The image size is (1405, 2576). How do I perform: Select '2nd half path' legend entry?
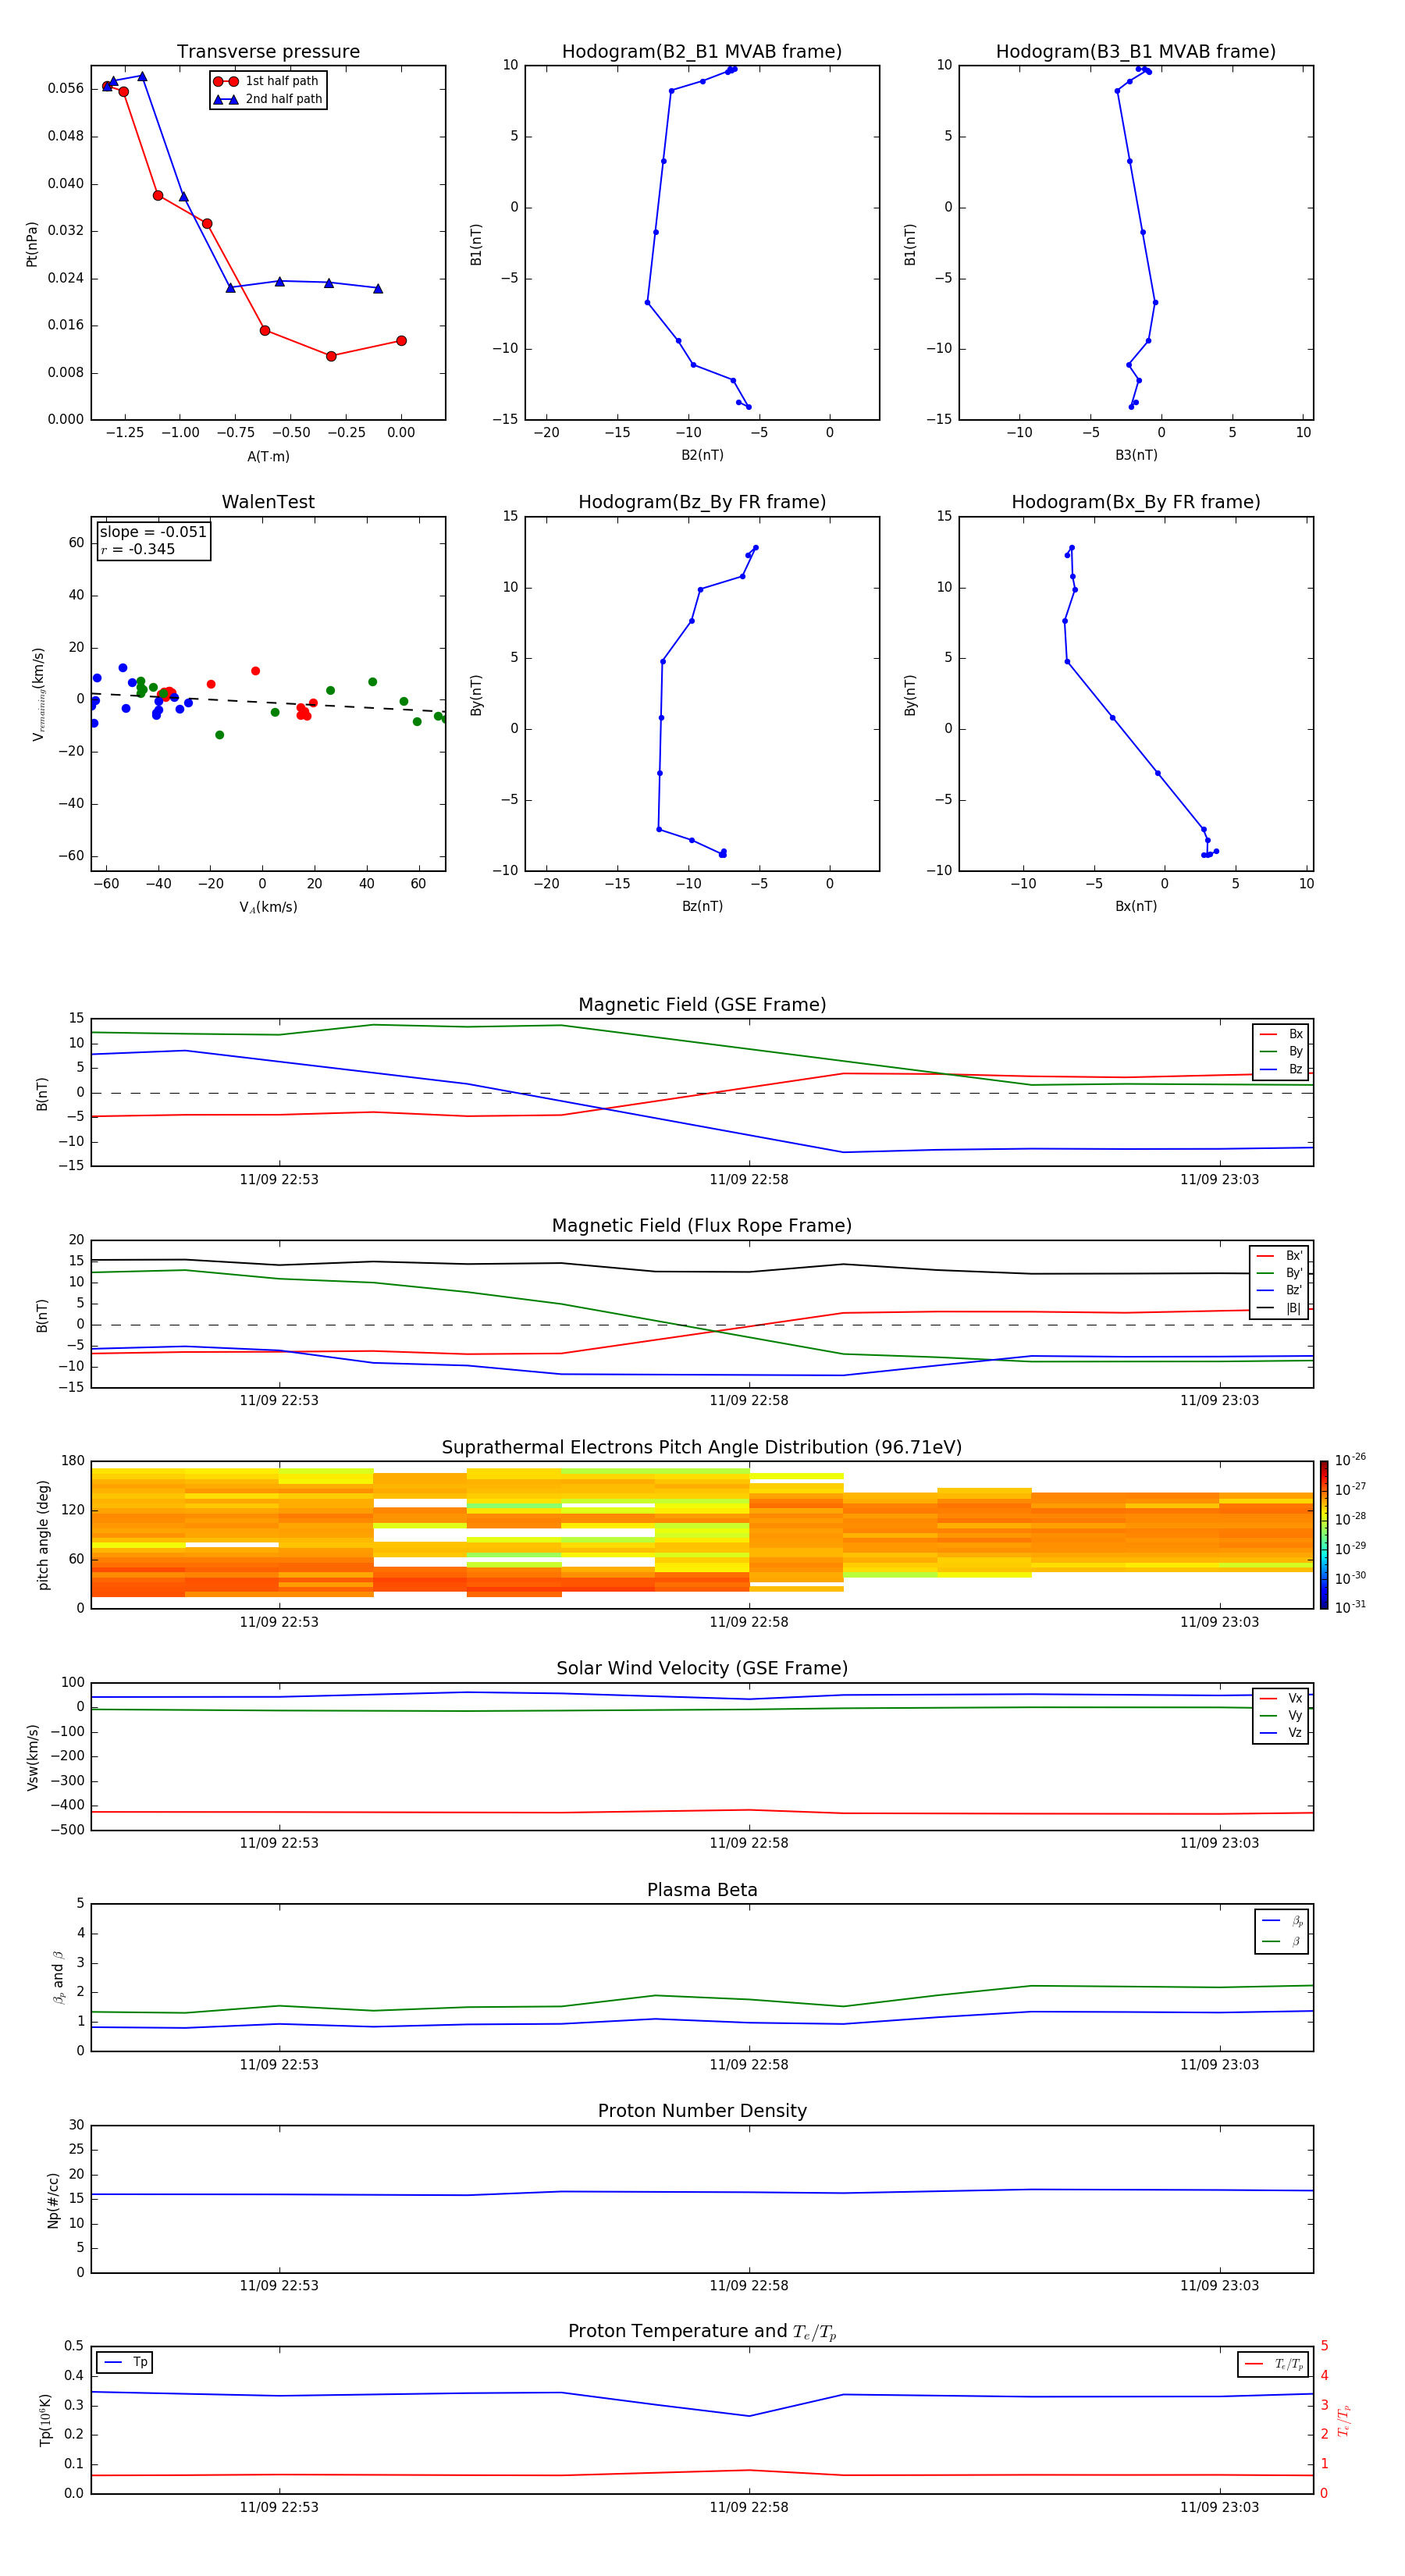[268, 99]
